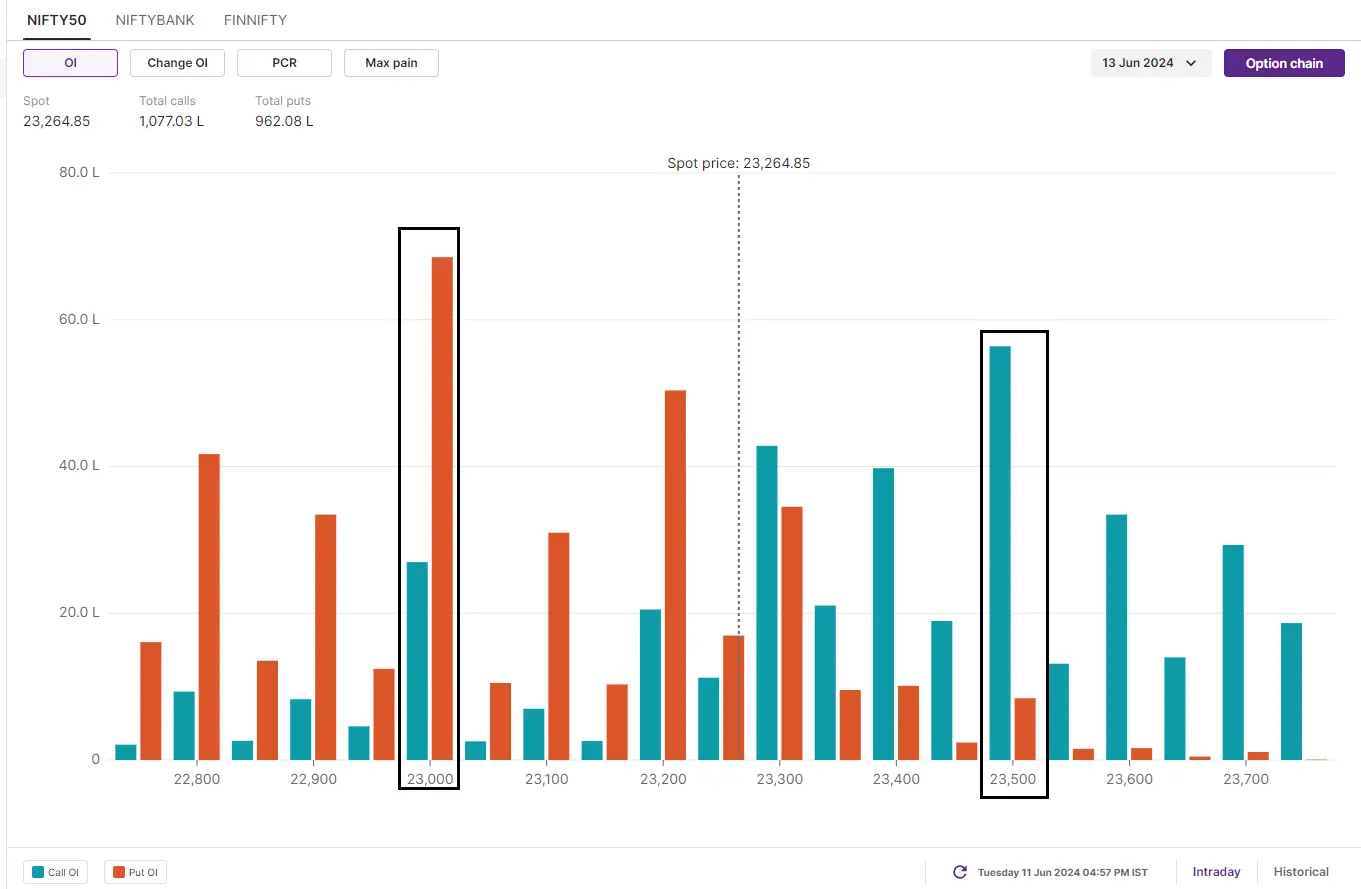The image size is (1361, 889).
Task: Open the Option chain
Action: (1284, 63)
